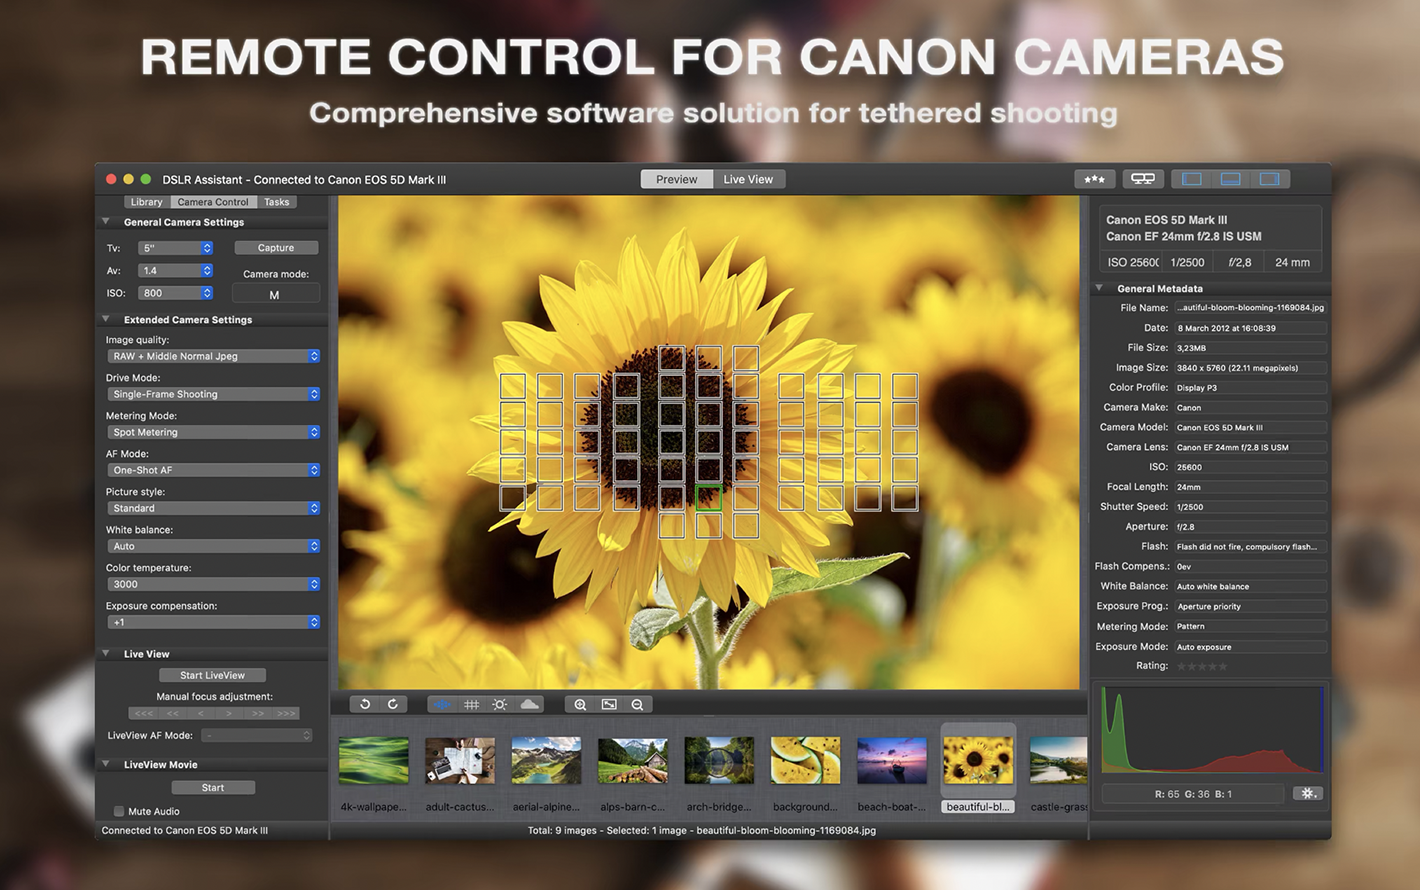Open the Metering Mode dropdown
The image size is (1420, 890).
coord(214,432)
